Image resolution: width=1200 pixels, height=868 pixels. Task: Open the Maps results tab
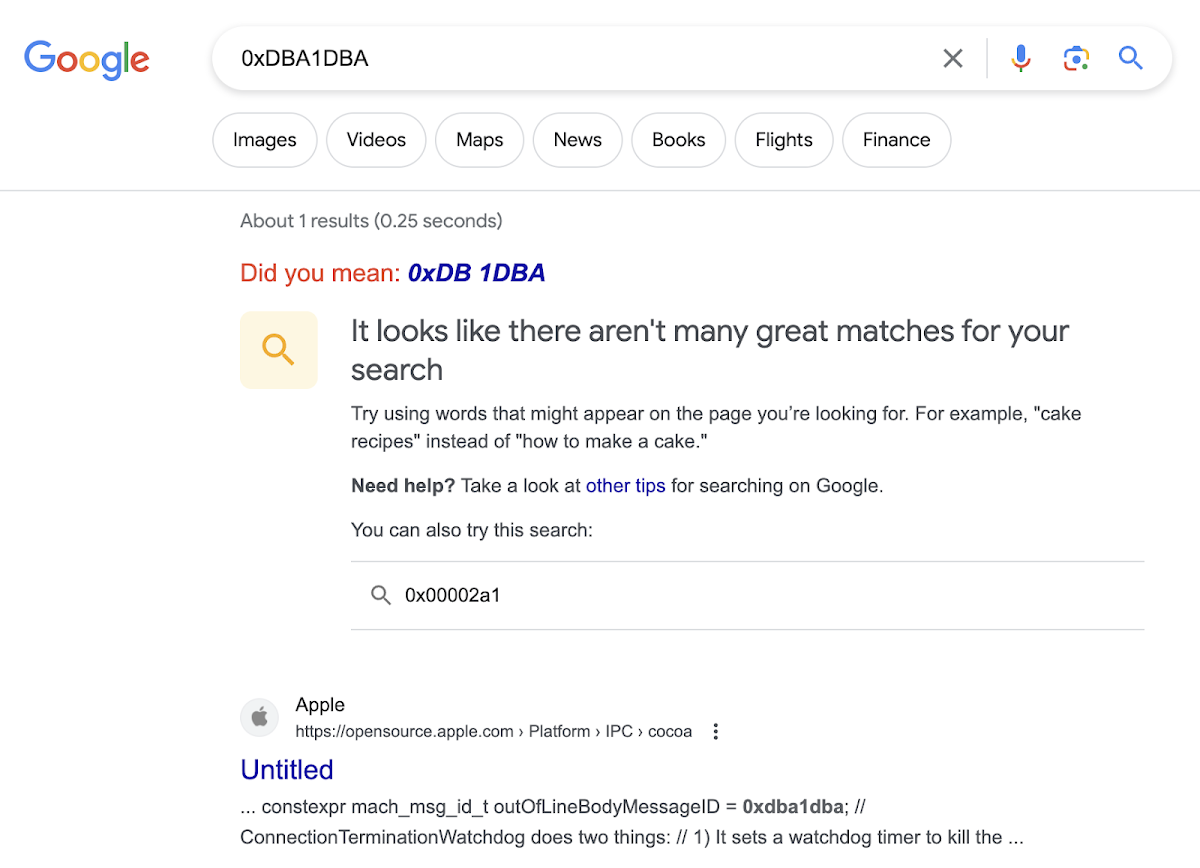click(479, 140)
